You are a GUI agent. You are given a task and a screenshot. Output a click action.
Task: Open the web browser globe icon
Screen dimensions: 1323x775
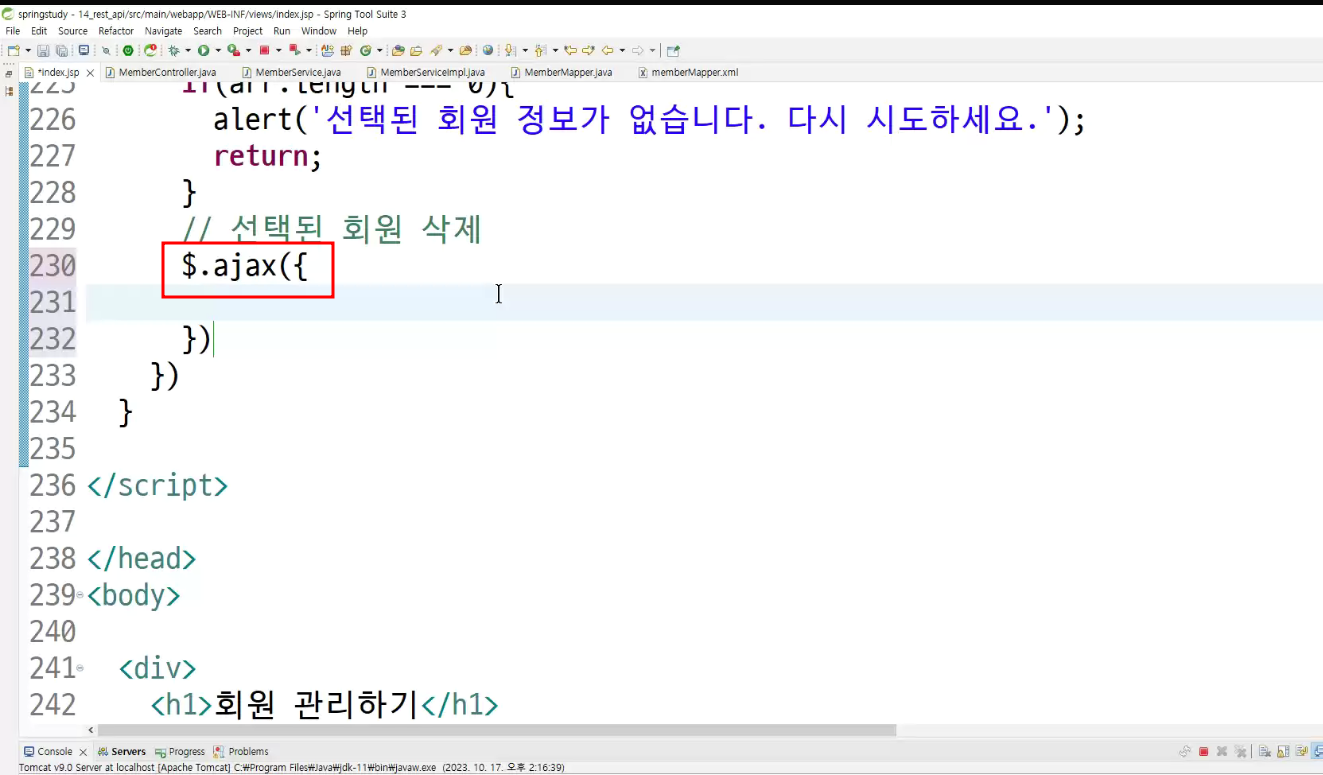pyautogui.click(x=488, y=50)
